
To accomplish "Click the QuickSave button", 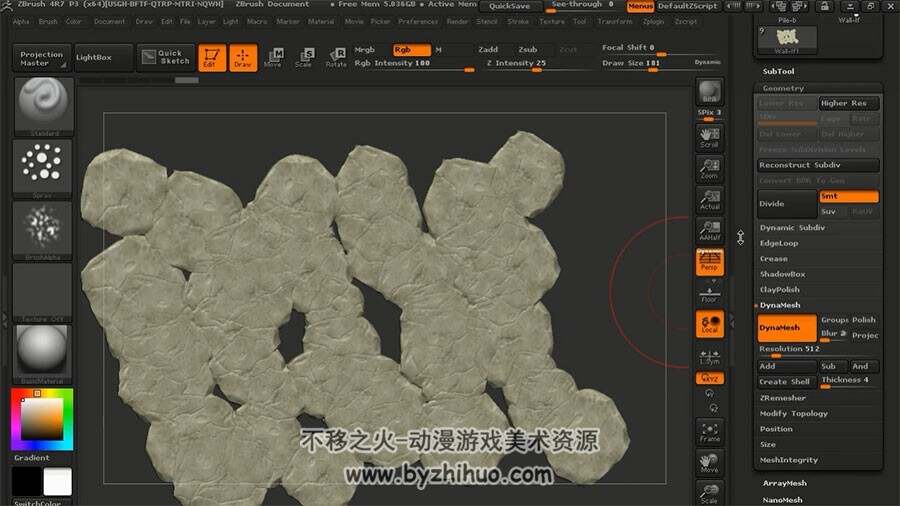I will tap(510, 6).
